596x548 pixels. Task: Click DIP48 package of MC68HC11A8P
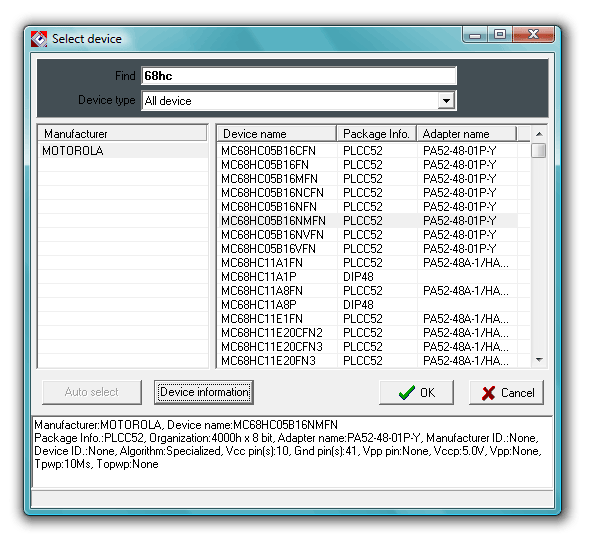pos(358,305)
